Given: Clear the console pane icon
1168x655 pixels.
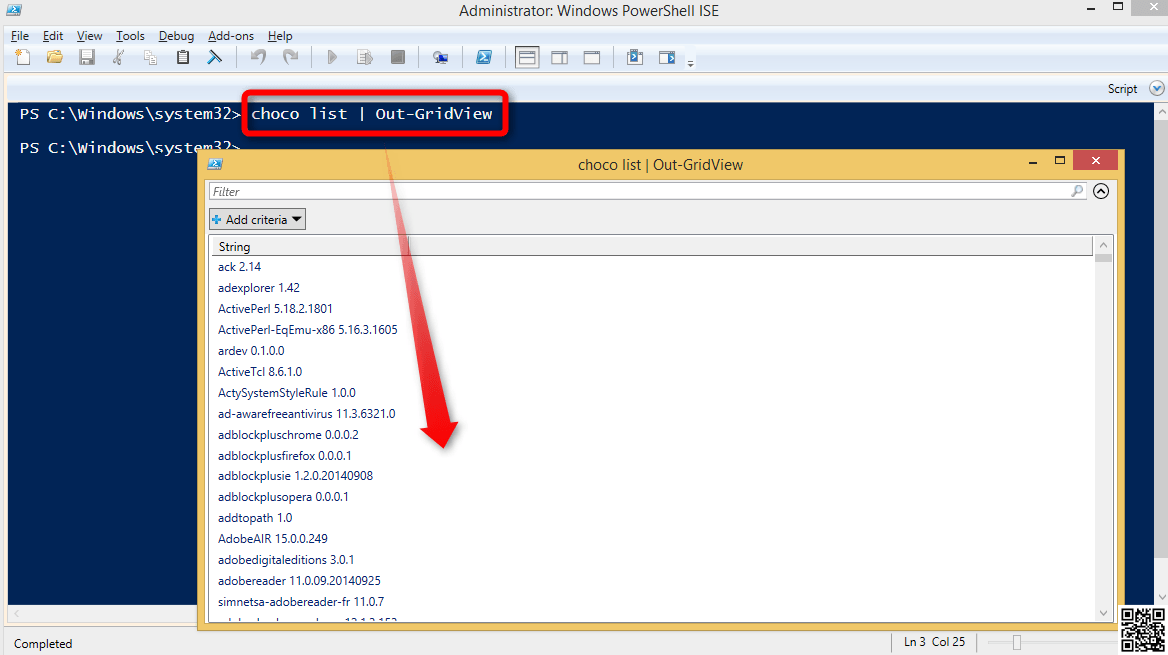Looking at the screenshot, I should tap(215, 57).
